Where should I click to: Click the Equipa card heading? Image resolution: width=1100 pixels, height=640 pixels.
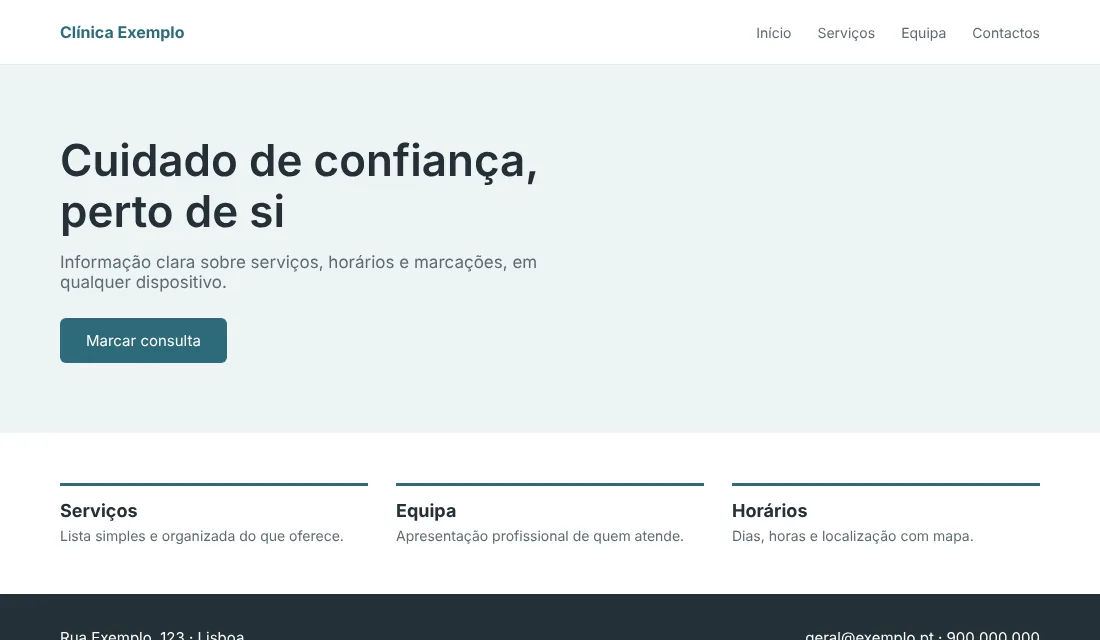pyautogui.click(x=426, y=511)
